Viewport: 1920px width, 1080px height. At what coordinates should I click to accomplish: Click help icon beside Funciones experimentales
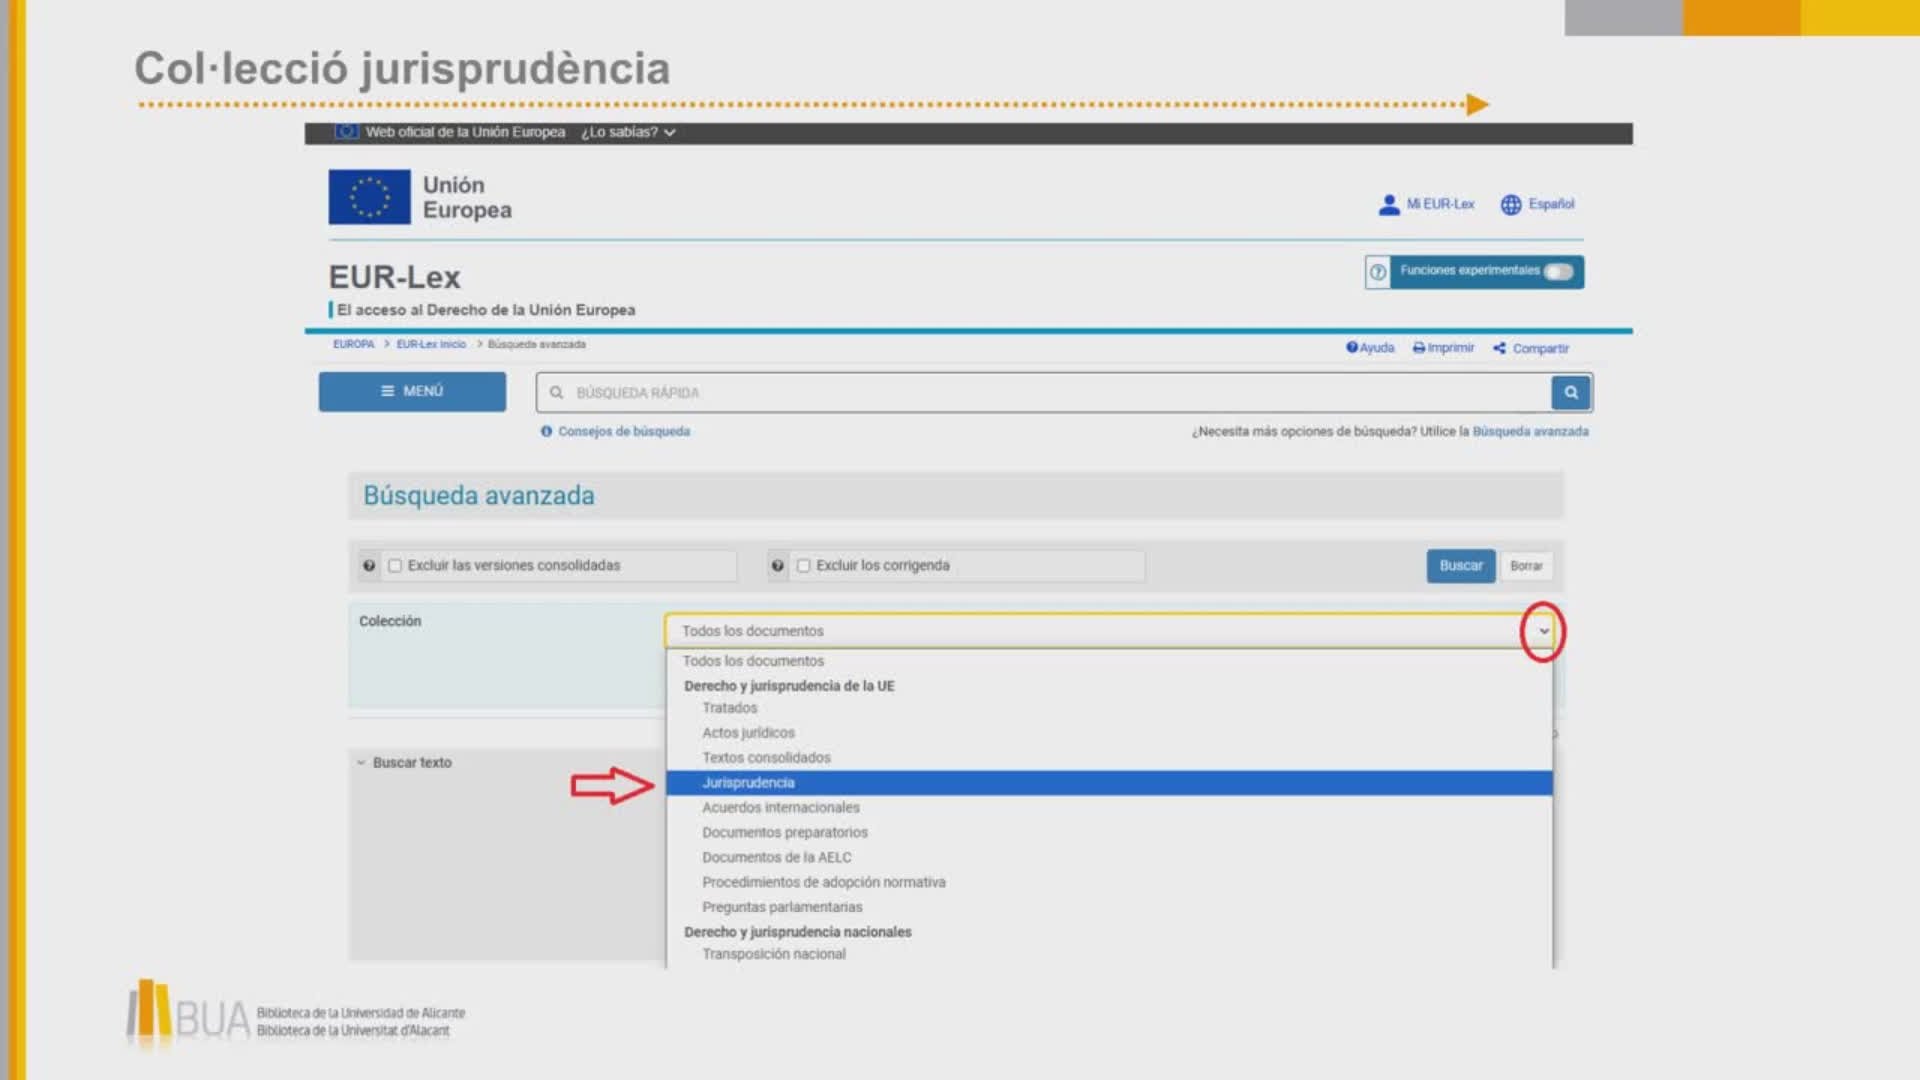(x=1378, y=272)
